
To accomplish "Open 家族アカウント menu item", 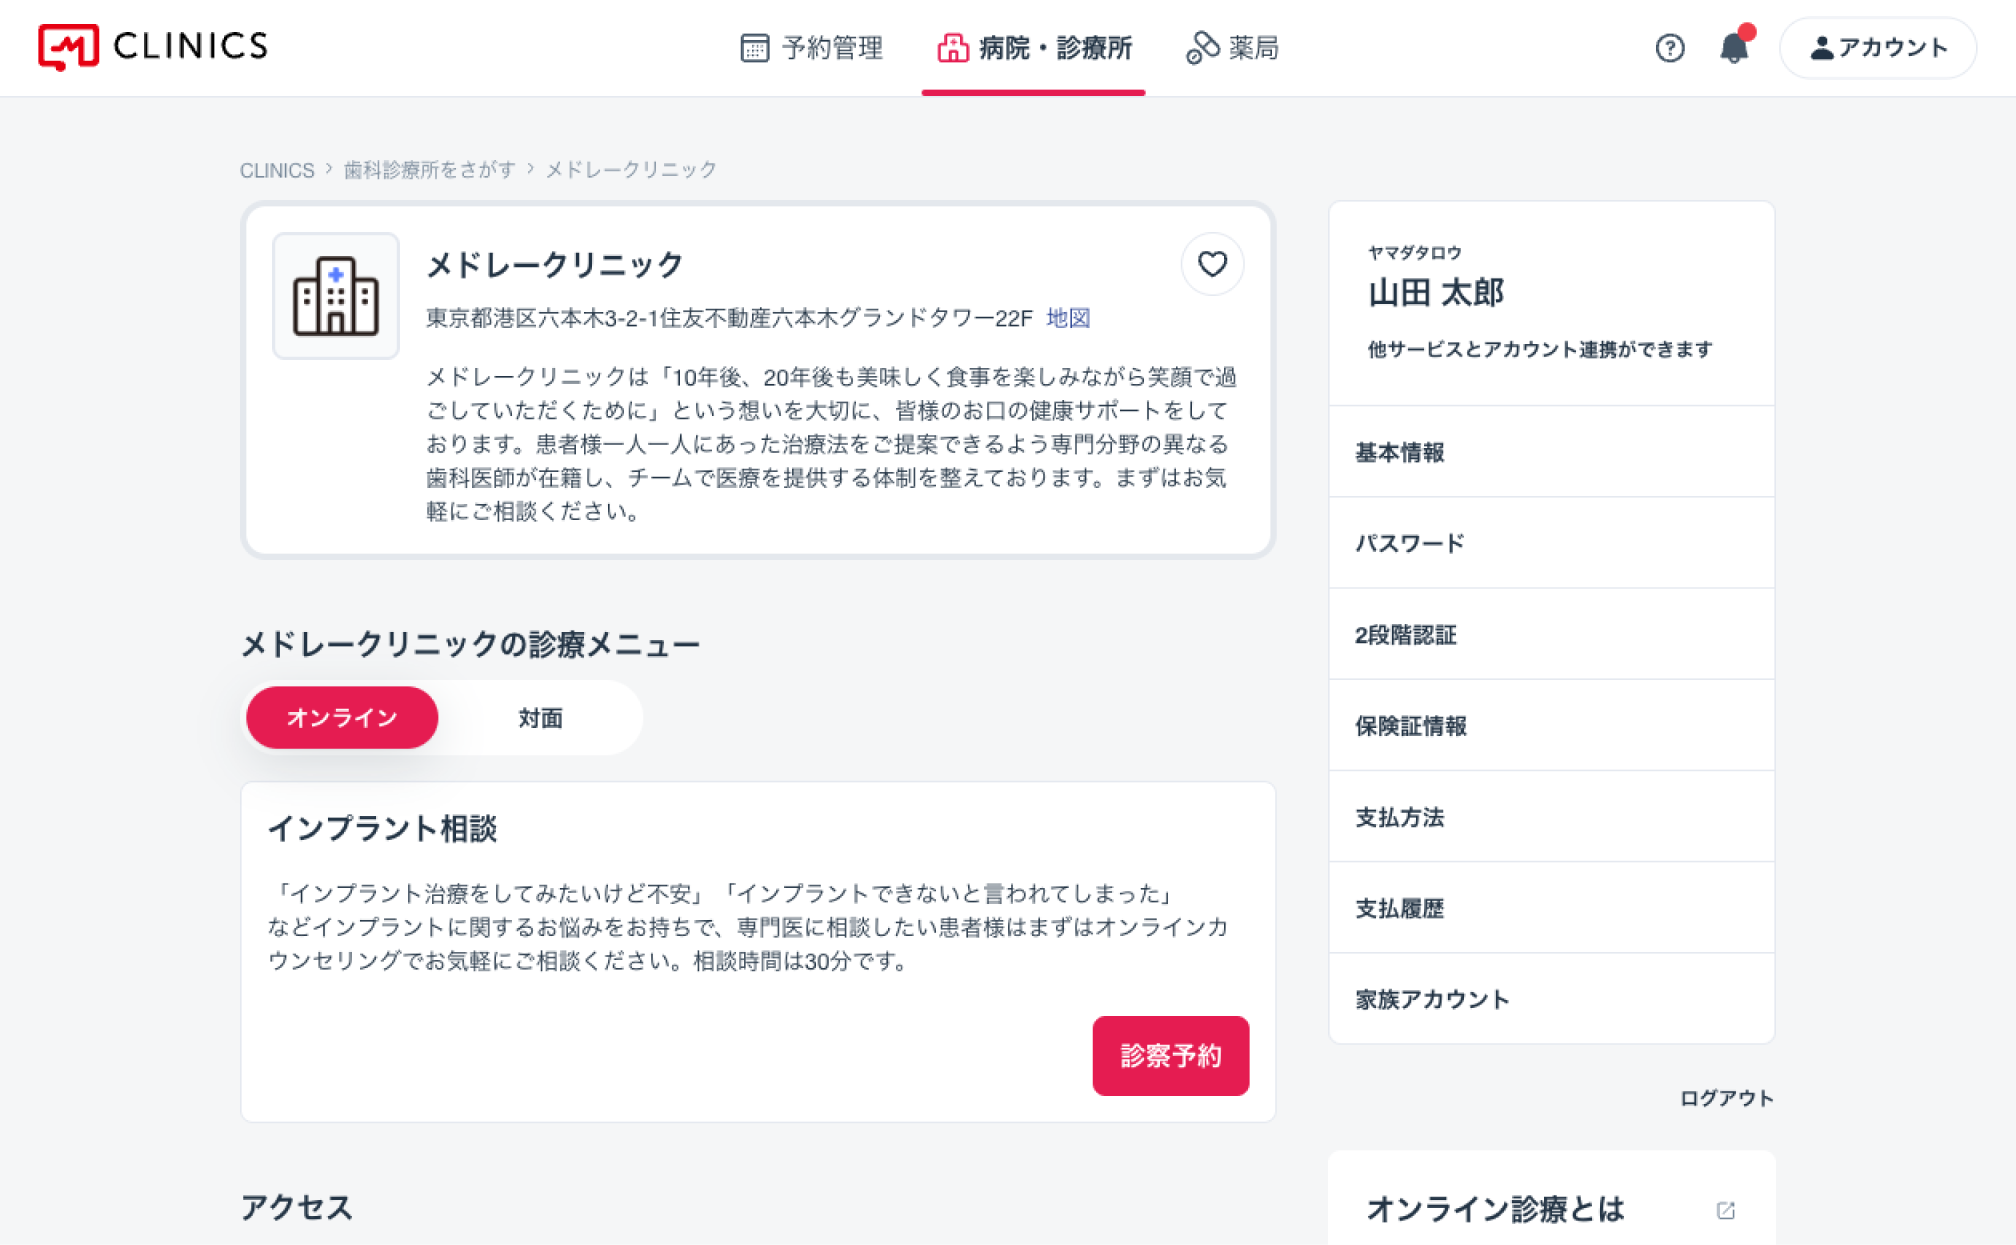I will point(1551,998).
